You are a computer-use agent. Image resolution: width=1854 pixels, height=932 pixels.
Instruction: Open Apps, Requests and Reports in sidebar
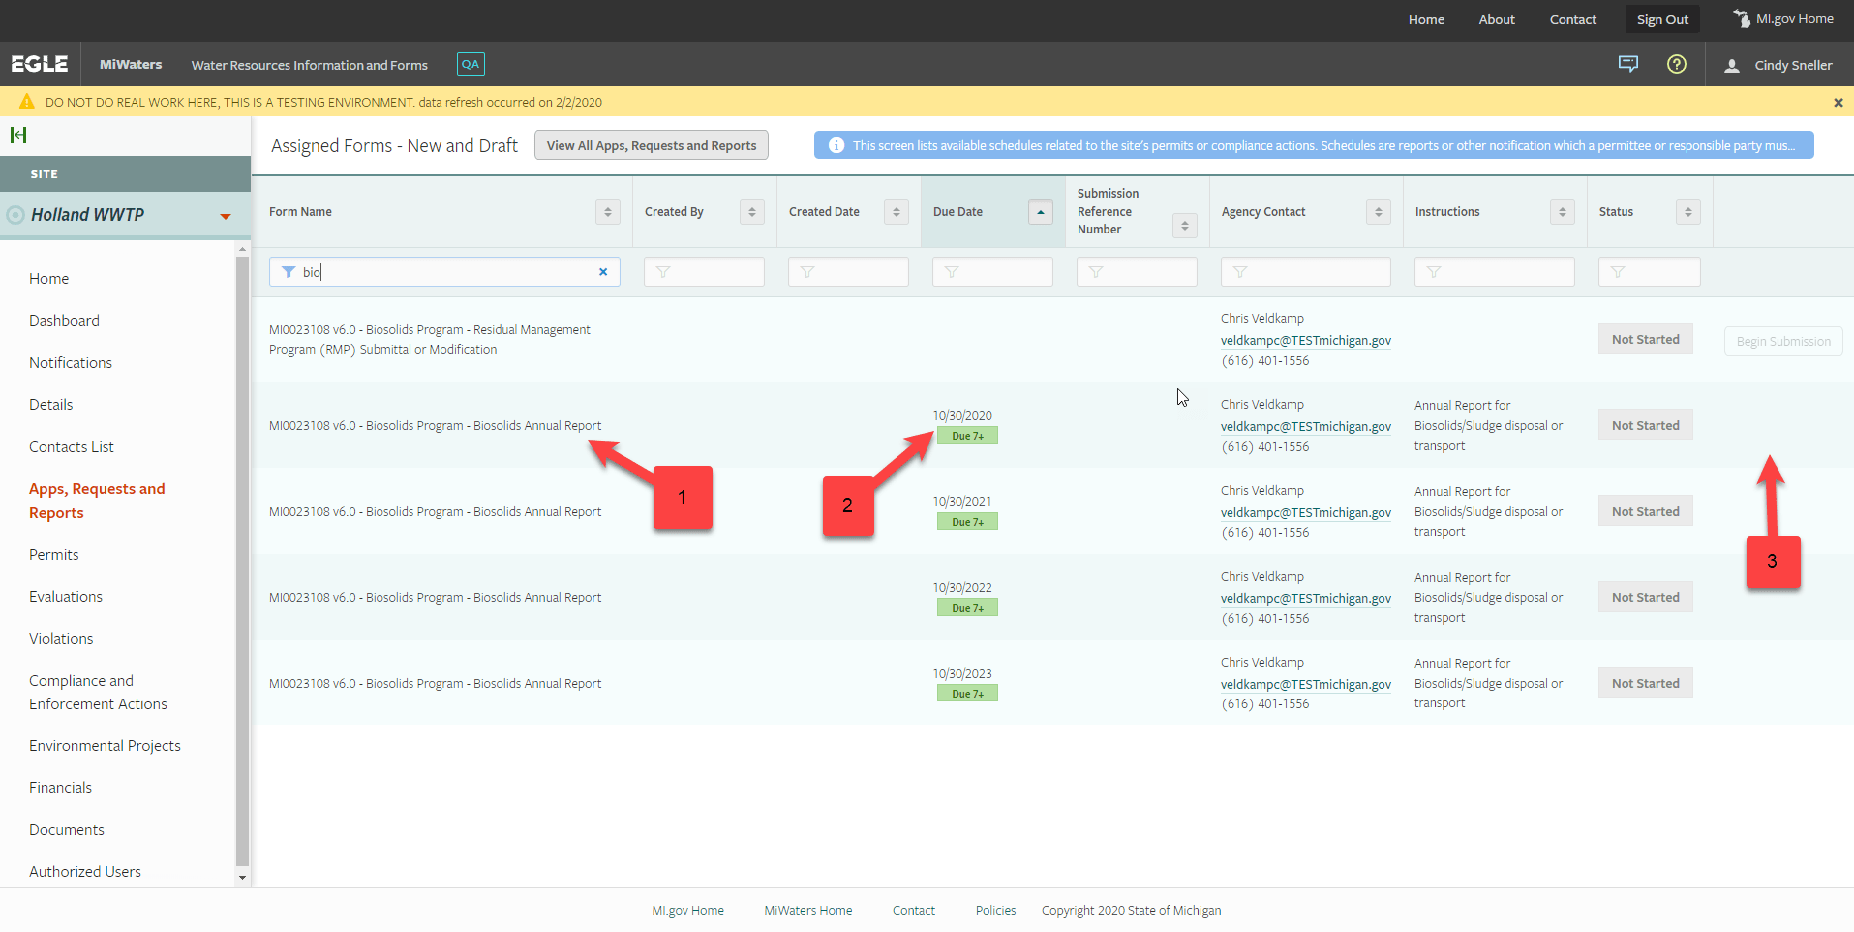(97, 501)
